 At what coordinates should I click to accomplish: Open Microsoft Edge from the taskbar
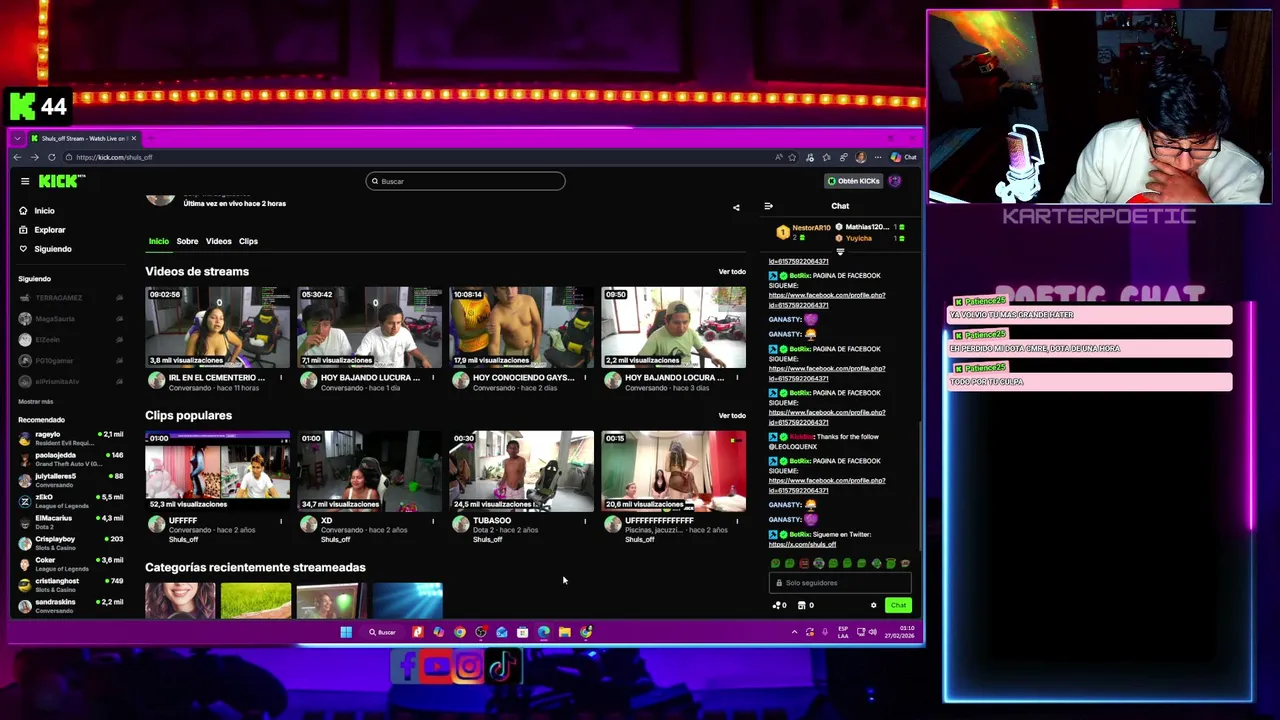(544, 632)
